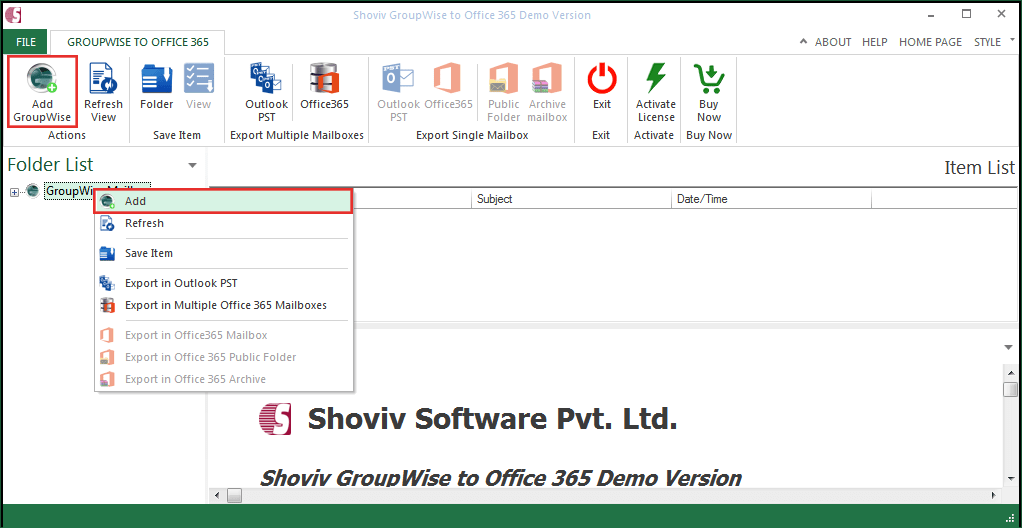
Task: Click the preview pane vertical scrollbar thumb
Action: (1010, 389)
